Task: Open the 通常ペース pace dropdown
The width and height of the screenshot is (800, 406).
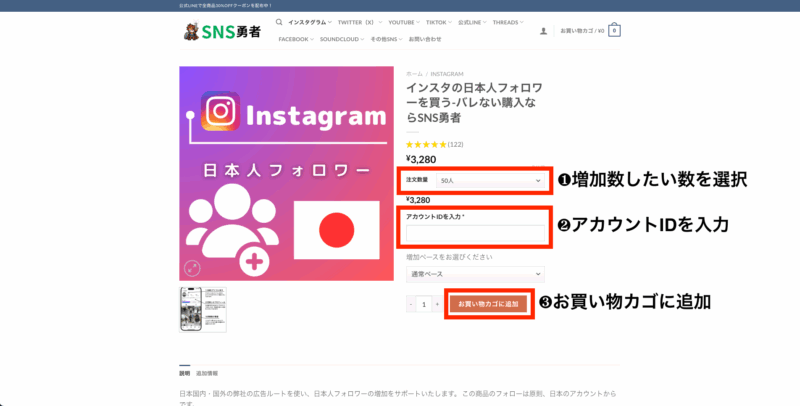Action: [x=475, y=274]
